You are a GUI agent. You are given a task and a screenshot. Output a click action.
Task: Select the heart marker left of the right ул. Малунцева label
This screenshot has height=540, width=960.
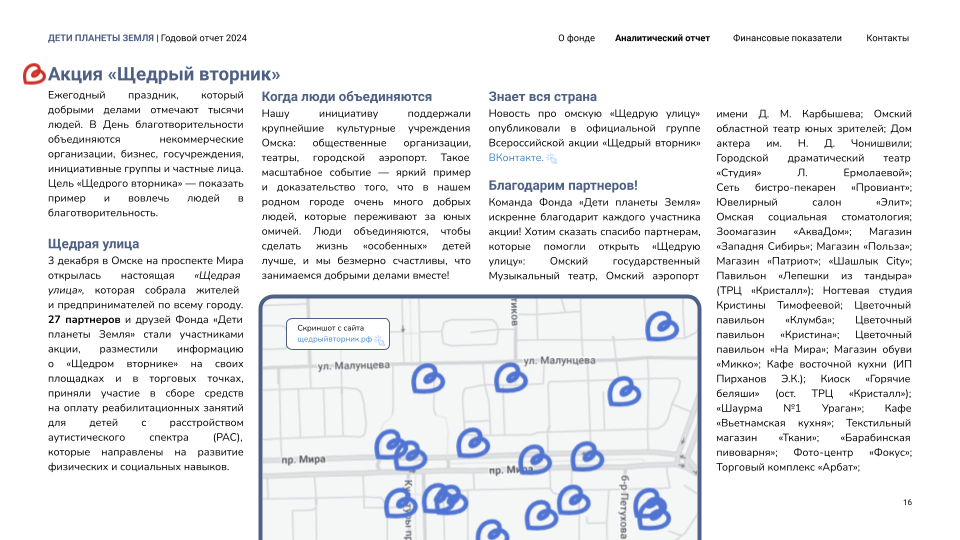[511, 377]
